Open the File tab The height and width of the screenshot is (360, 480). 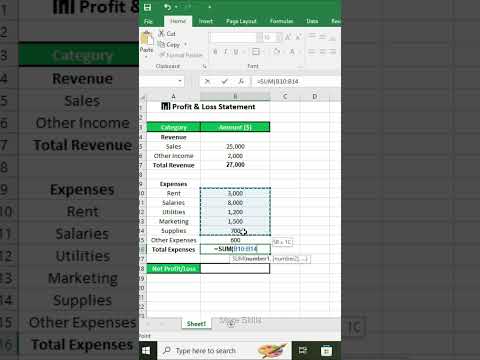coord(148,21)
